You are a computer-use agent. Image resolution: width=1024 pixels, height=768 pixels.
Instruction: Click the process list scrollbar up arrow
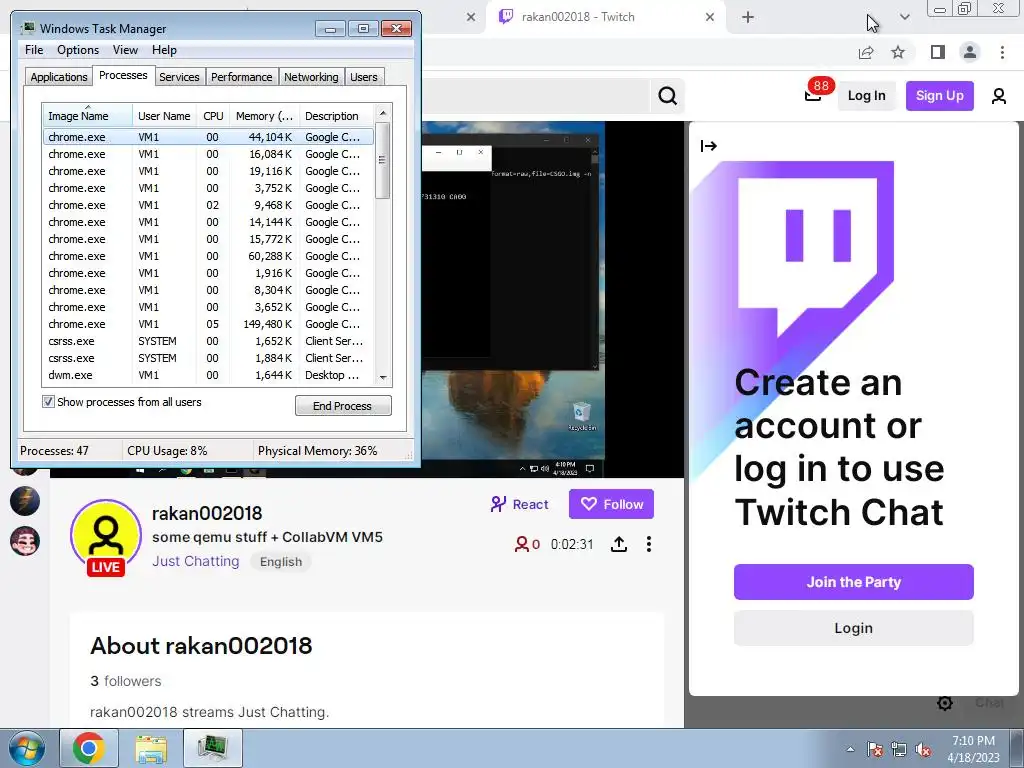(383, 113)
